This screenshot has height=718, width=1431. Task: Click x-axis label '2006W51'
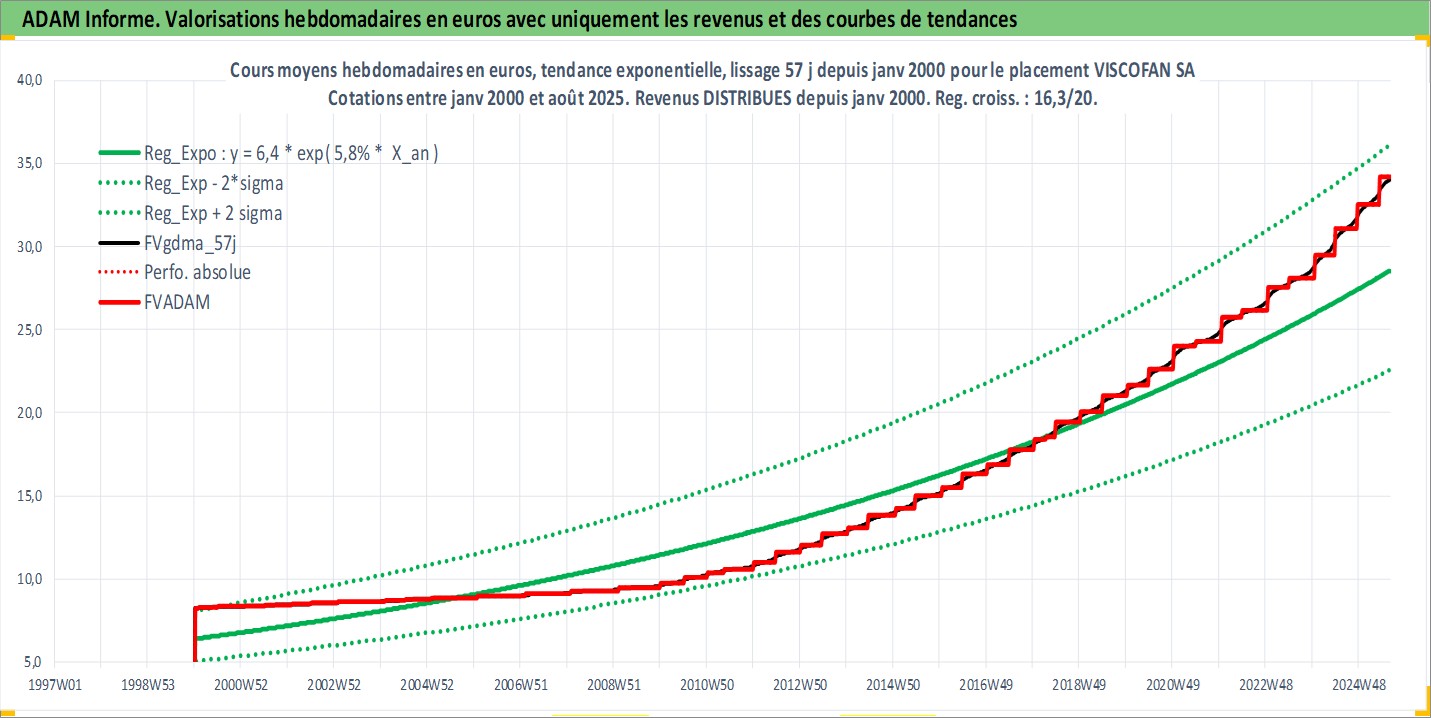click(x=520, y=685)
